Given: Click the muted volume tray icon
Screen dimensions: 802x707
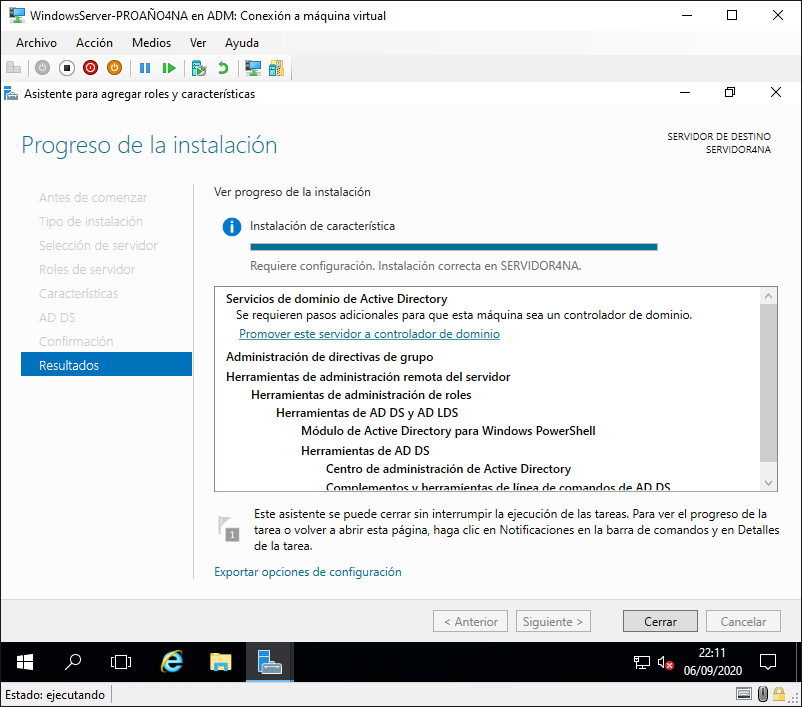Looking at the screenshot, I should coord(665,662).
